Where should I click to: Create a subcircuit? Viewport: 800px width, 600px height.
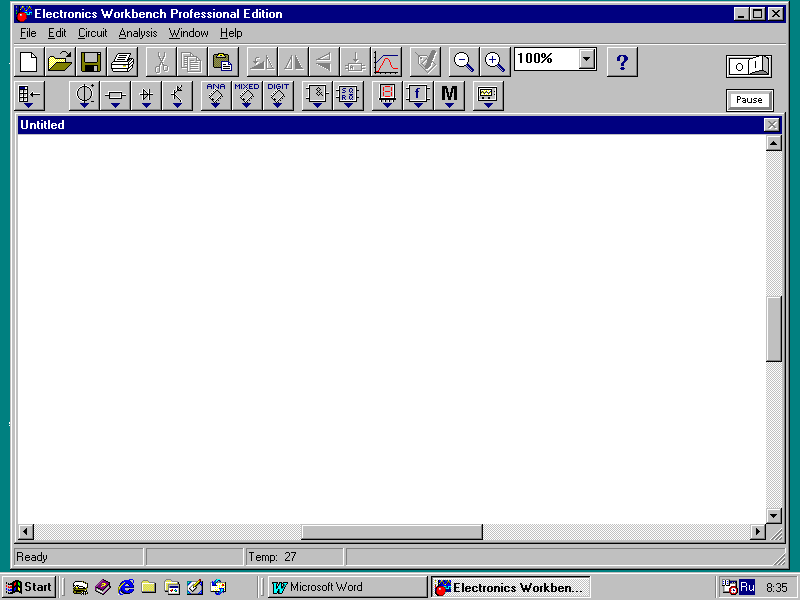(x=355, y=62)
